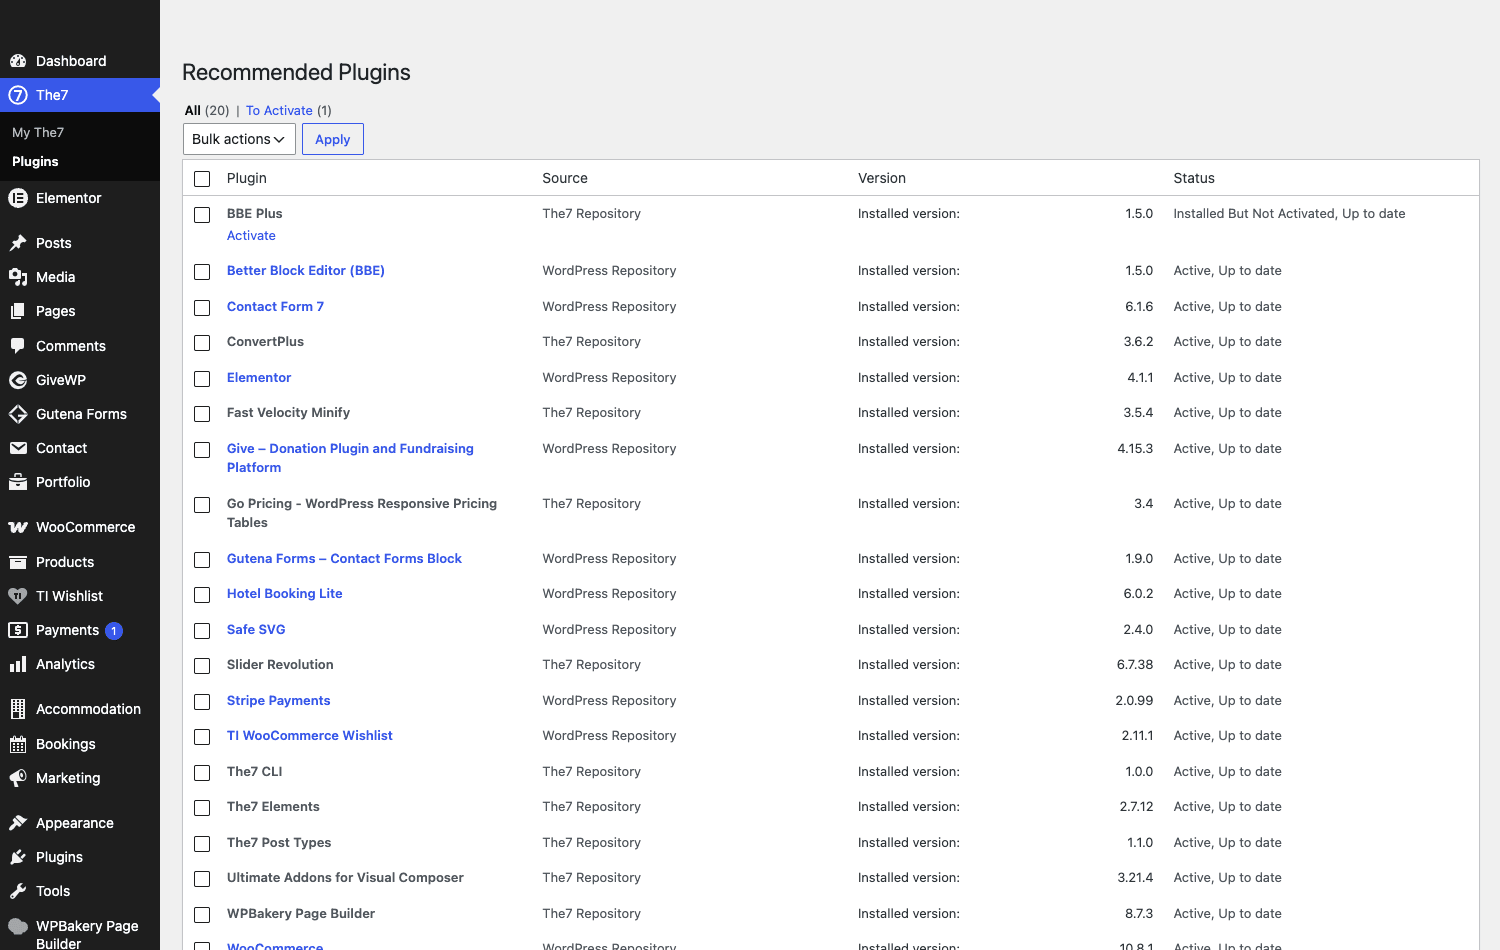Click the Pages document icon

[18, 311]
